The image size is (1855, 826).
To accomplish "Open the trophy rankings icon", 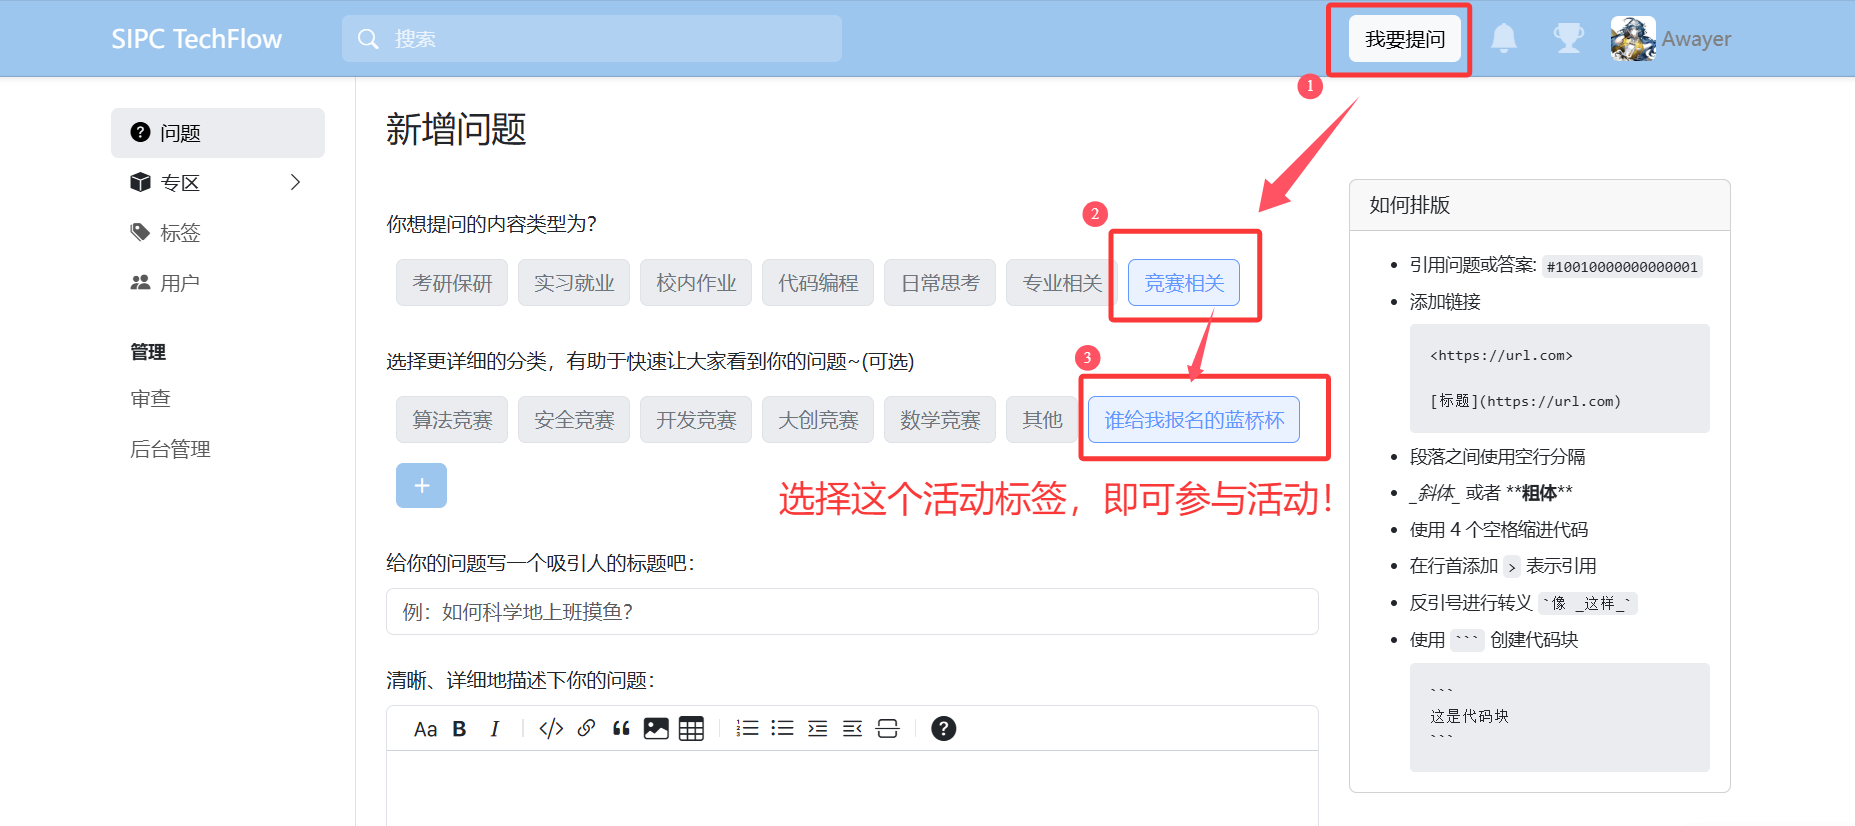I will point(1568,39).
